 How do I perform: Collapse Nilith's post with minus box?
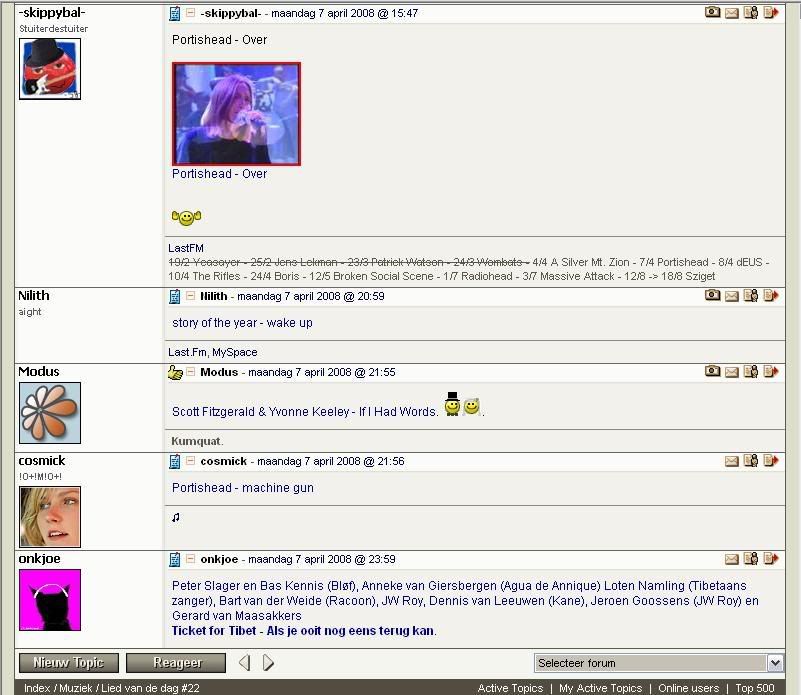[191, 296]
